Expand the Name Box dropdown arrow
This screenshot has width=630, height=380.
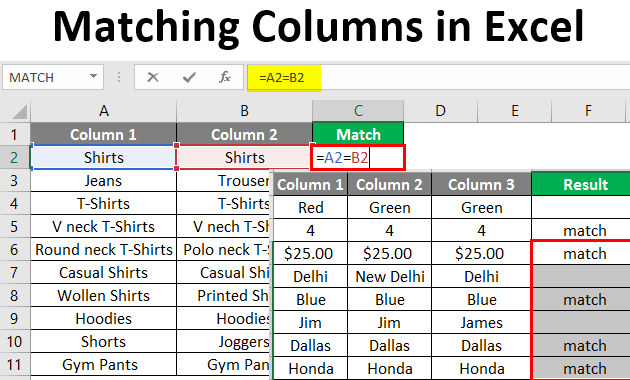[93, 76]
